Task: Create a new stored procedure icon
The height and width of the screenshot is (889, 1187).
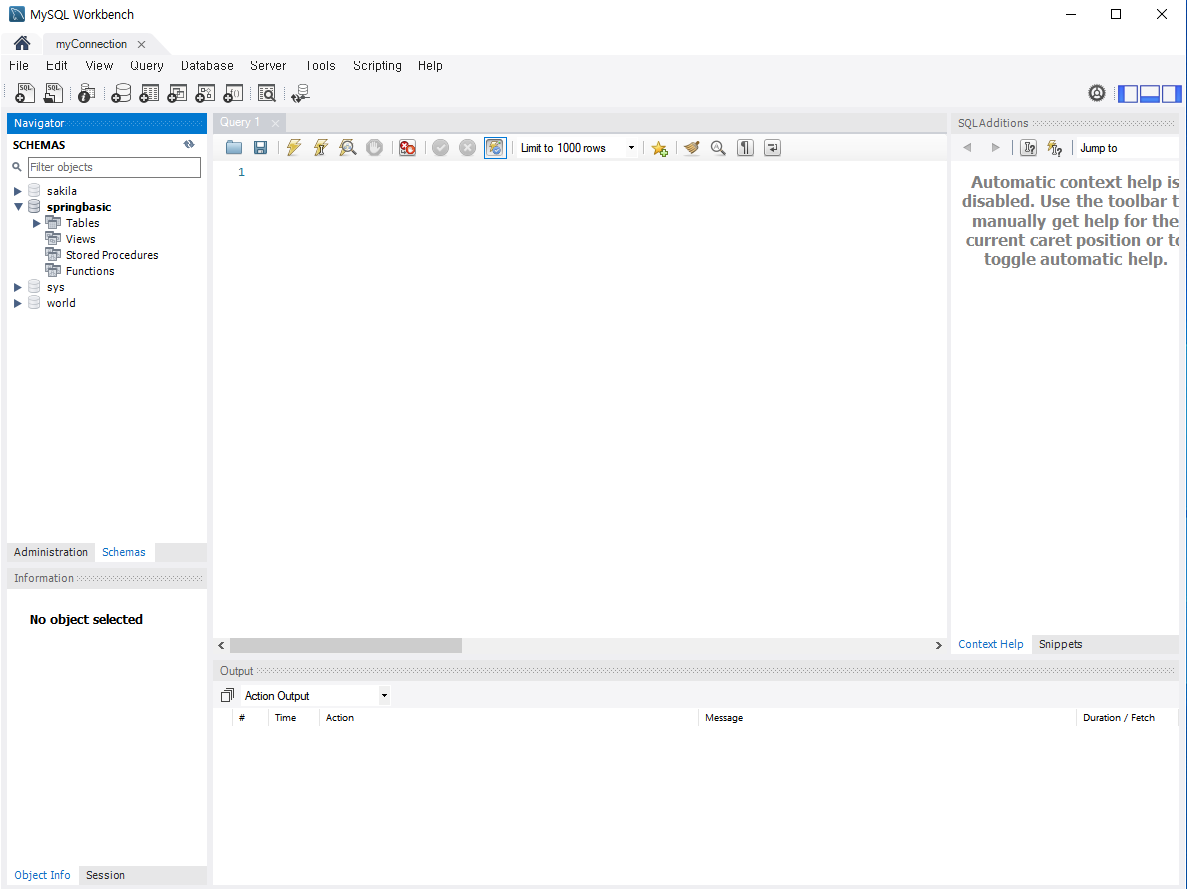Action: 205,93
